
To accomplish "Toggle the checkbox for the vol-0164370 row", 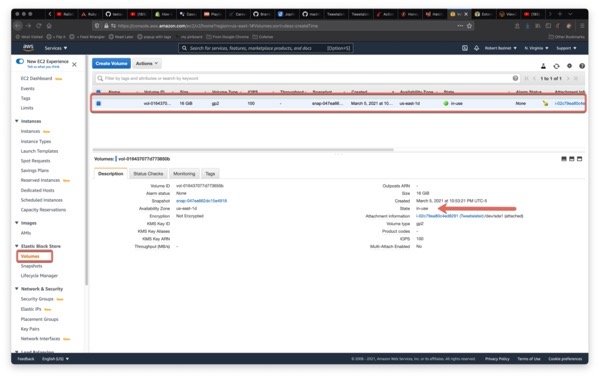I will [99, 103].
